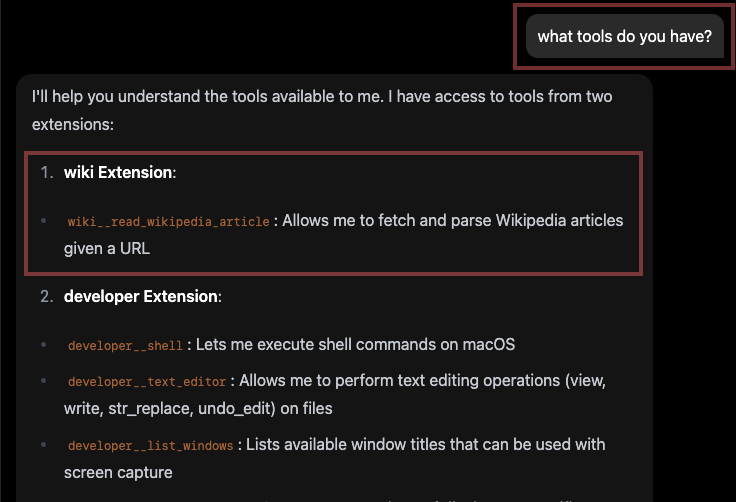Image resolution: width=736 pixels, height=502 pixels.
Task: Select the "developer Extension" heading
Action: coord(141,297)
